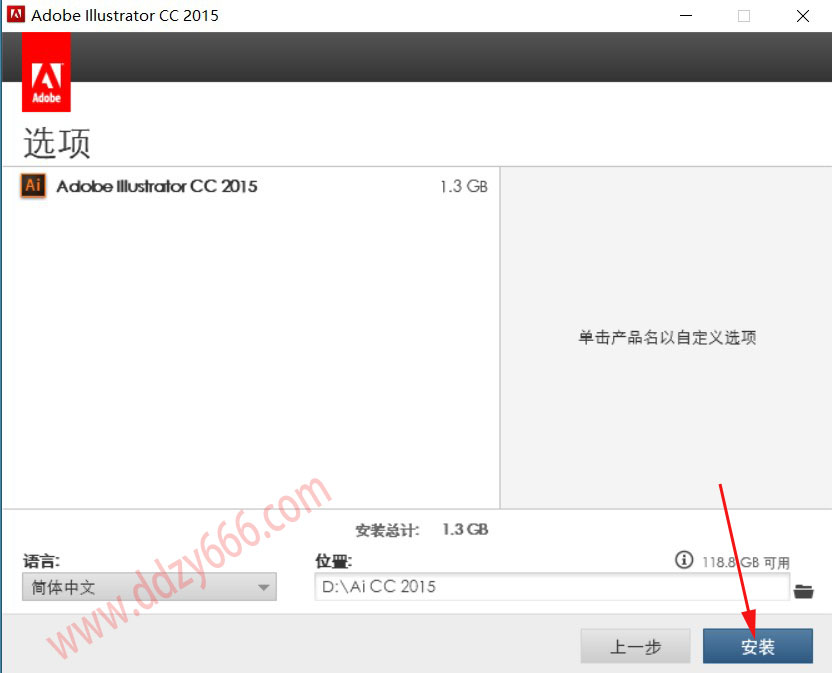Click the Ai Illustrator product icon

pos(33,186)
